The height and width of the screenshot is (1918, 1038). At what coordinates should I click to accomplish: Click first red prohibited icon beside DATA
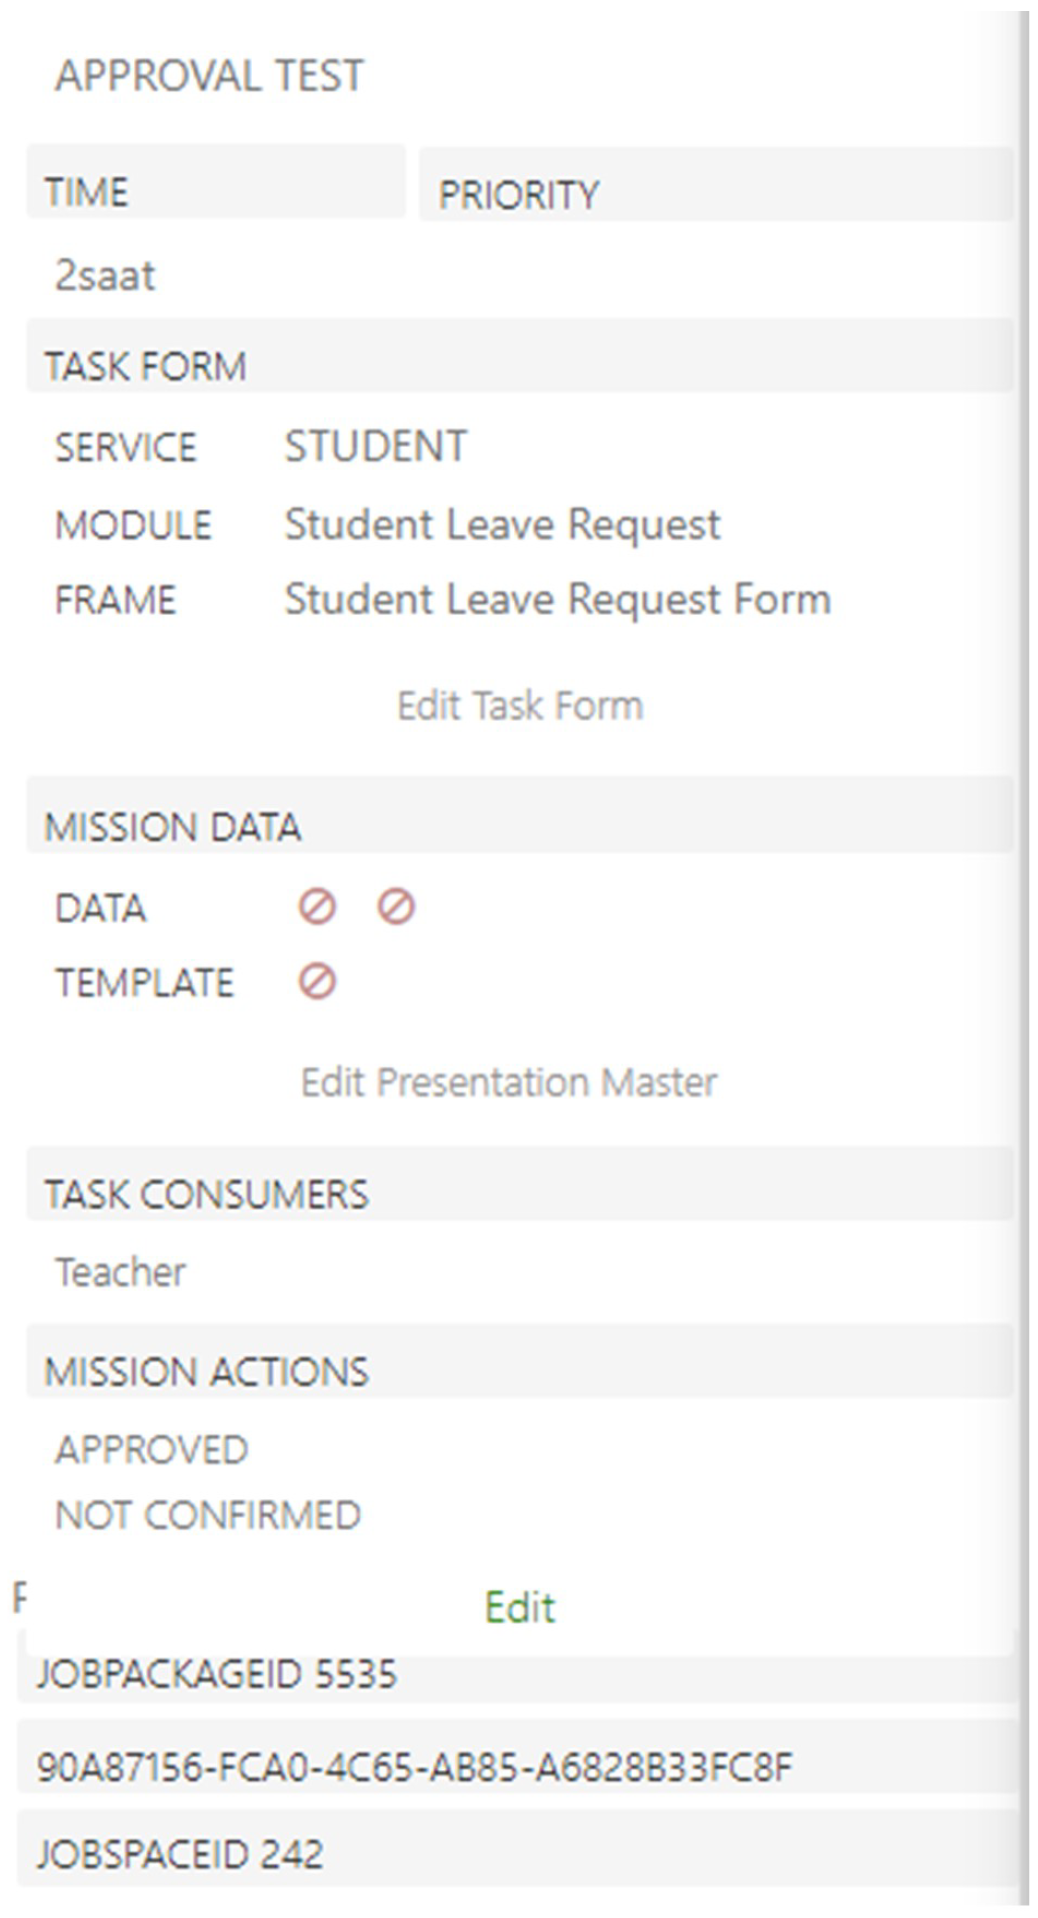coord(317,907)
